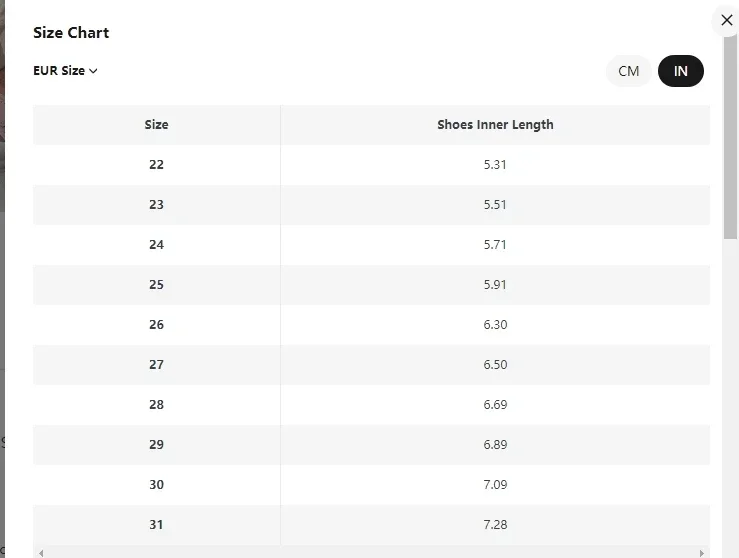Click size 29 in the chart
This screenshot has height=558, width=739.
pos(156,445)
